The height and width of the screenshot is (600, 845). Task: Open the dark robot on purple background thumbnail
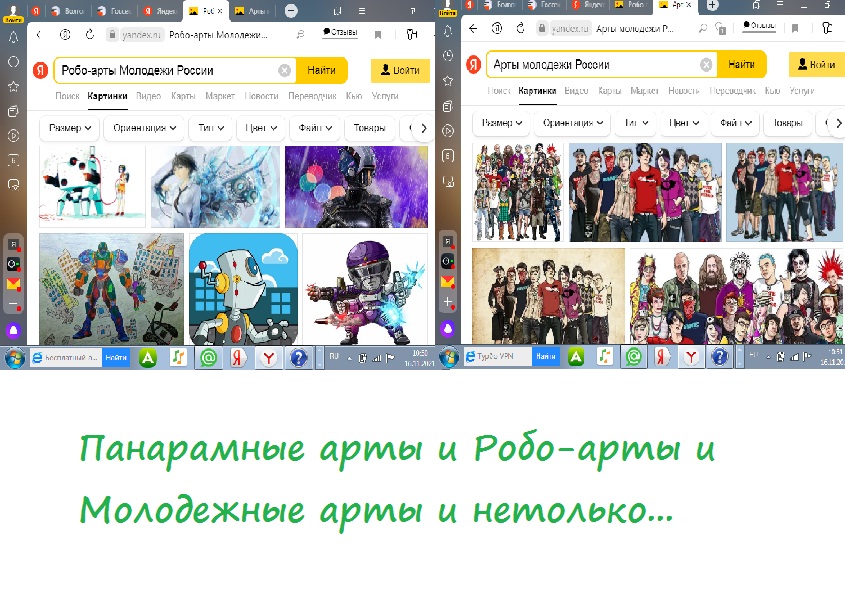click(356, 187)
